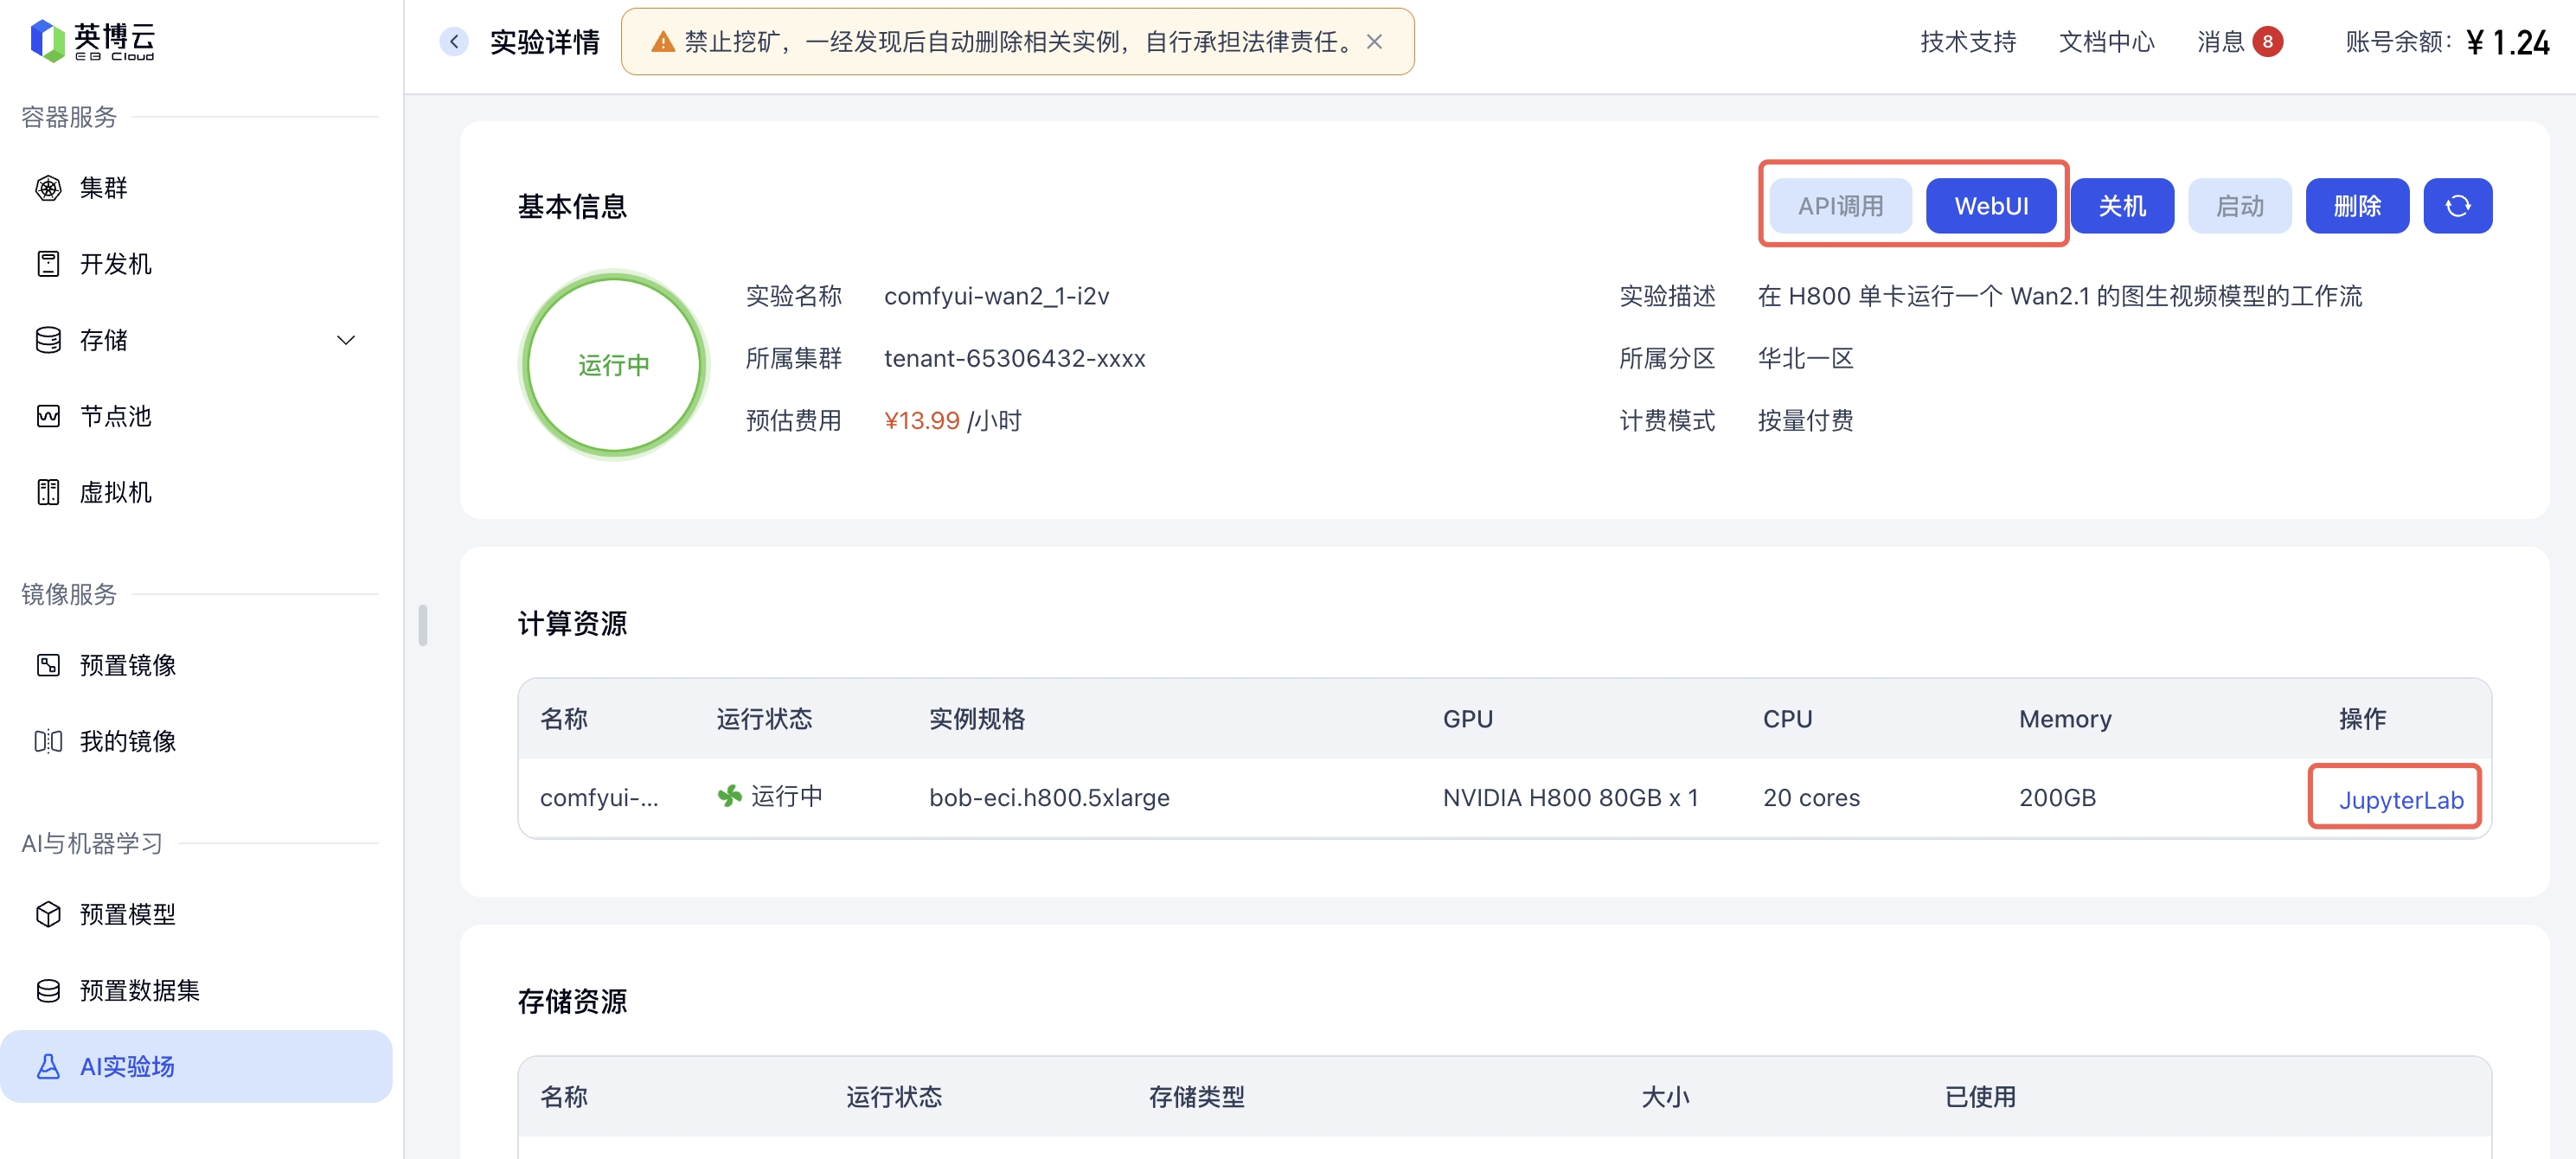The height and width of the screenshot is (1159, 2576).
Task: Click the 集群 cluster icon in sidebar
Action: coord(48,188)
